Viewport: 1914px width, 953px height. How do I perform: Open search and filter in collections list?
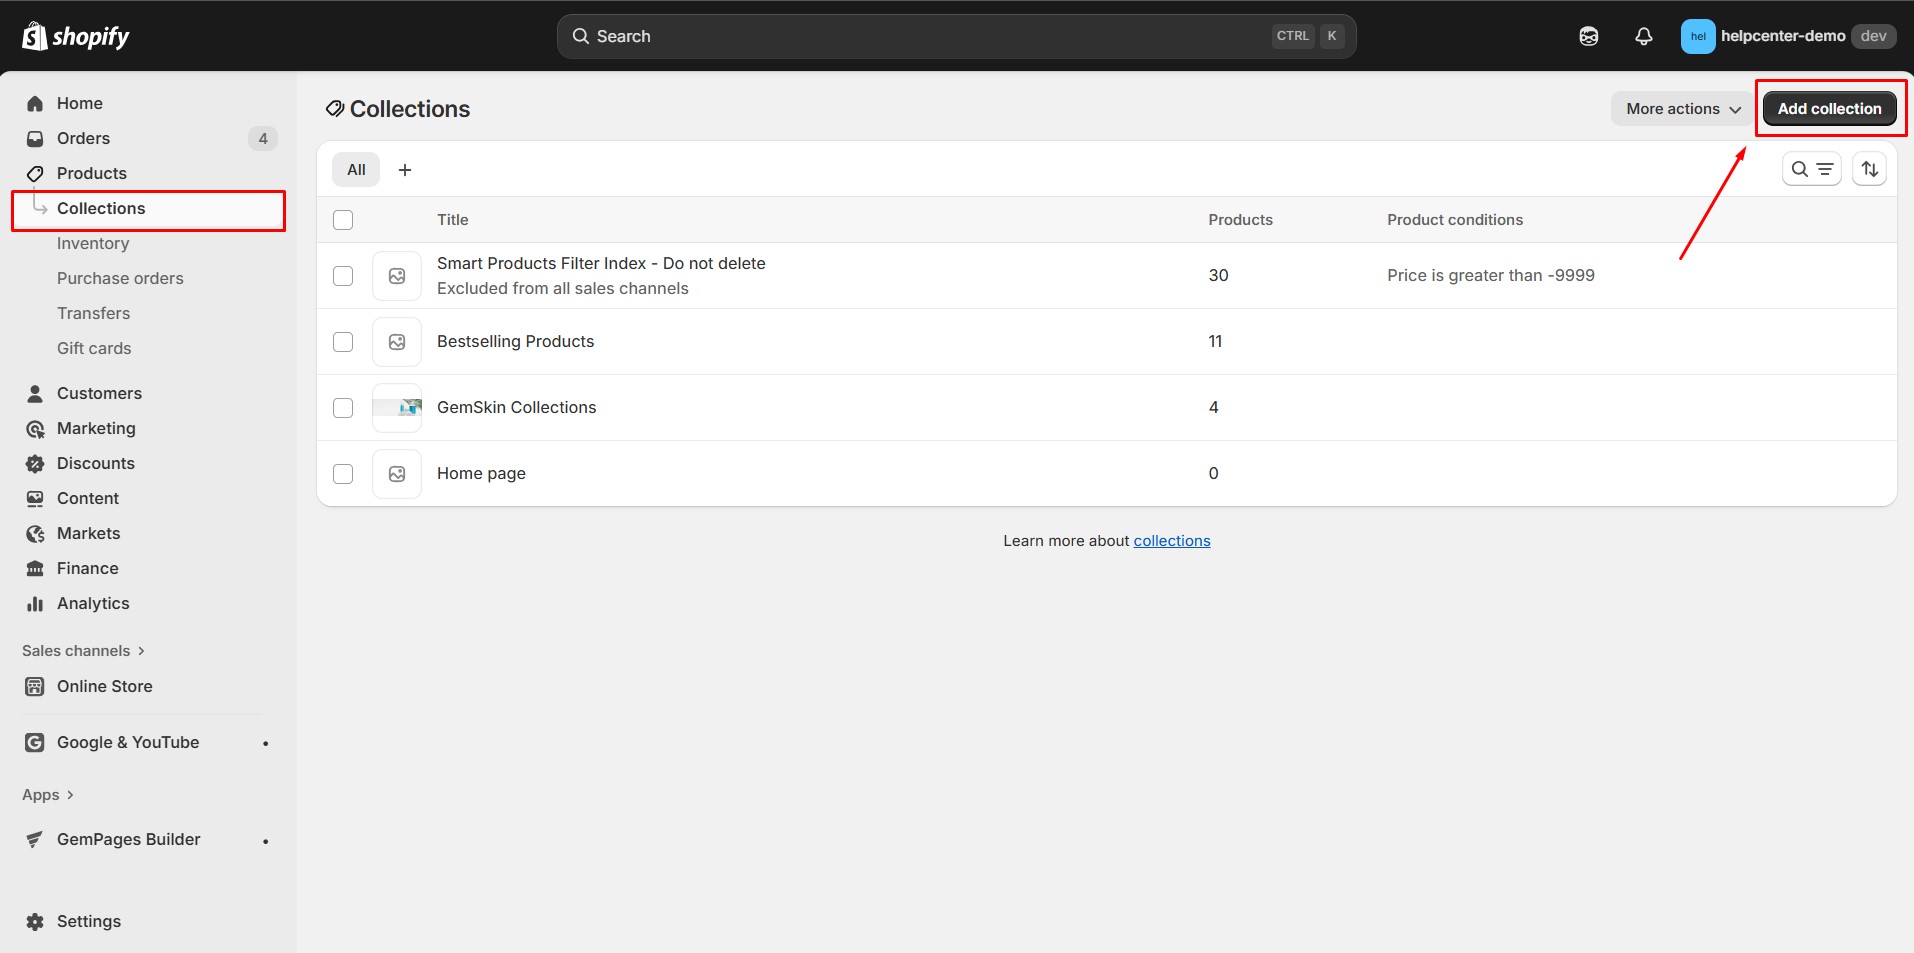tap(1812, 168)
